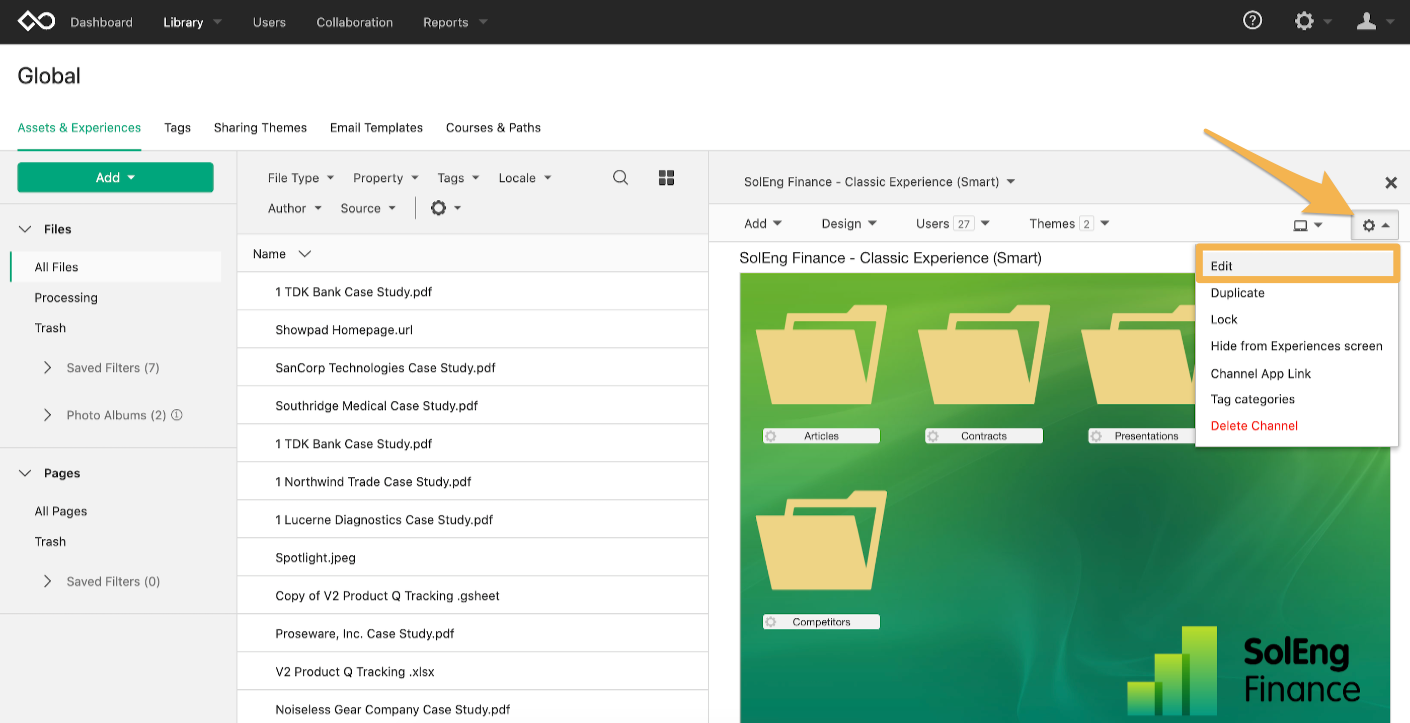Open Spotlight.jpeg file row
Screen dimensions: 1410x723
coord(472,558)
